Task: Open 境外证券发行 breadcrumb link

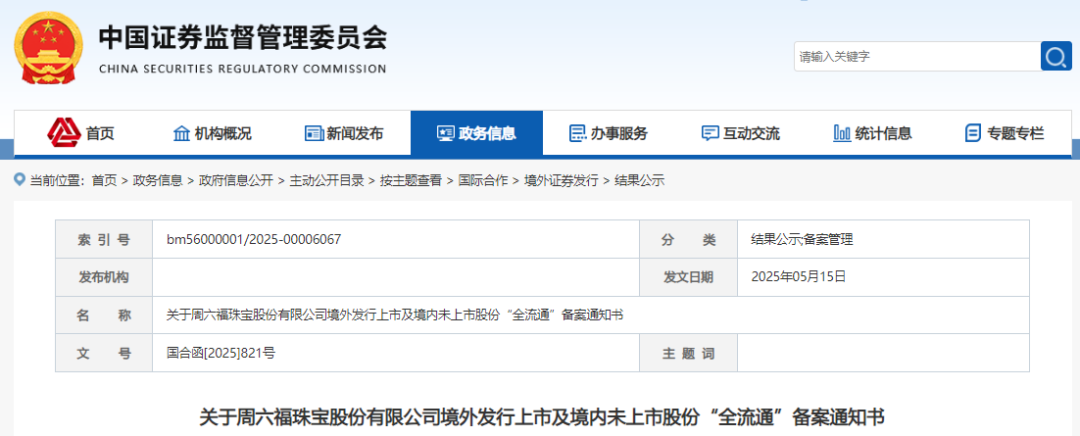Action: pos(561,180)
